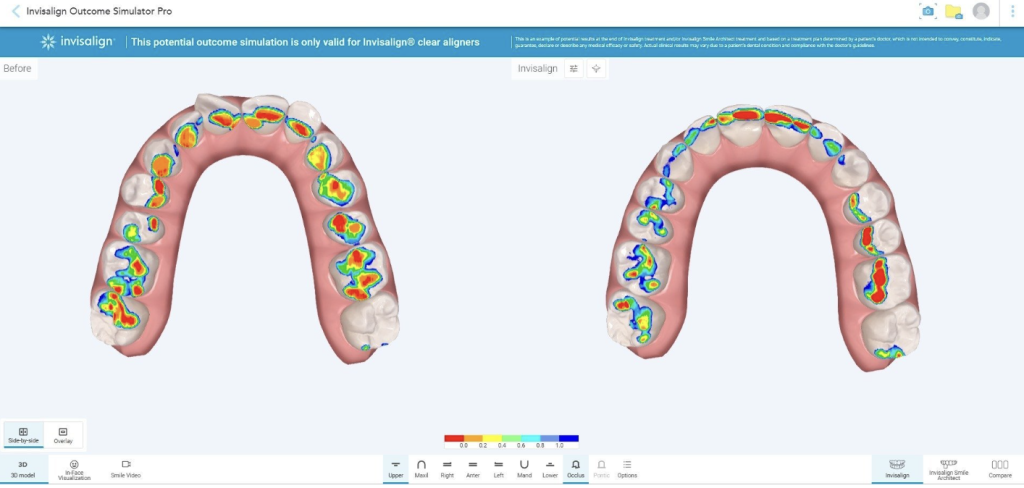Open the cloud folder icon
The image size is (1024, 488).
tap(953, 11)
